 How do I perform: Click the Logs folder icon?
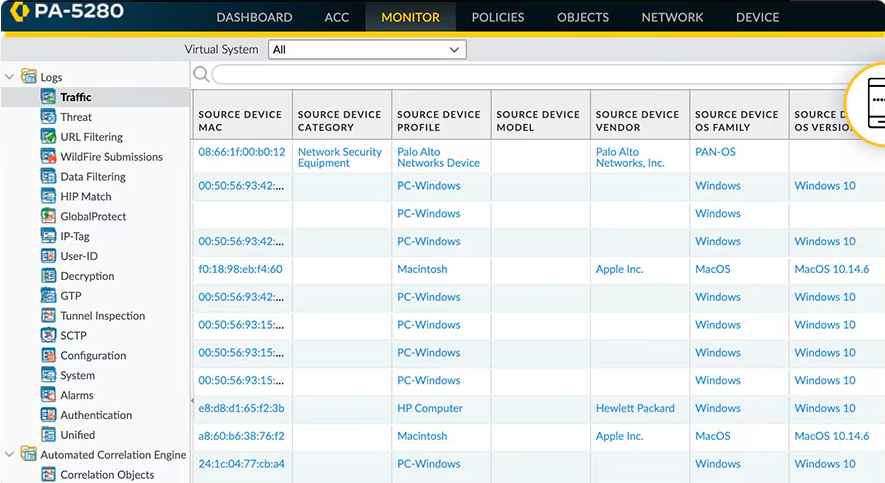(29, 76)
